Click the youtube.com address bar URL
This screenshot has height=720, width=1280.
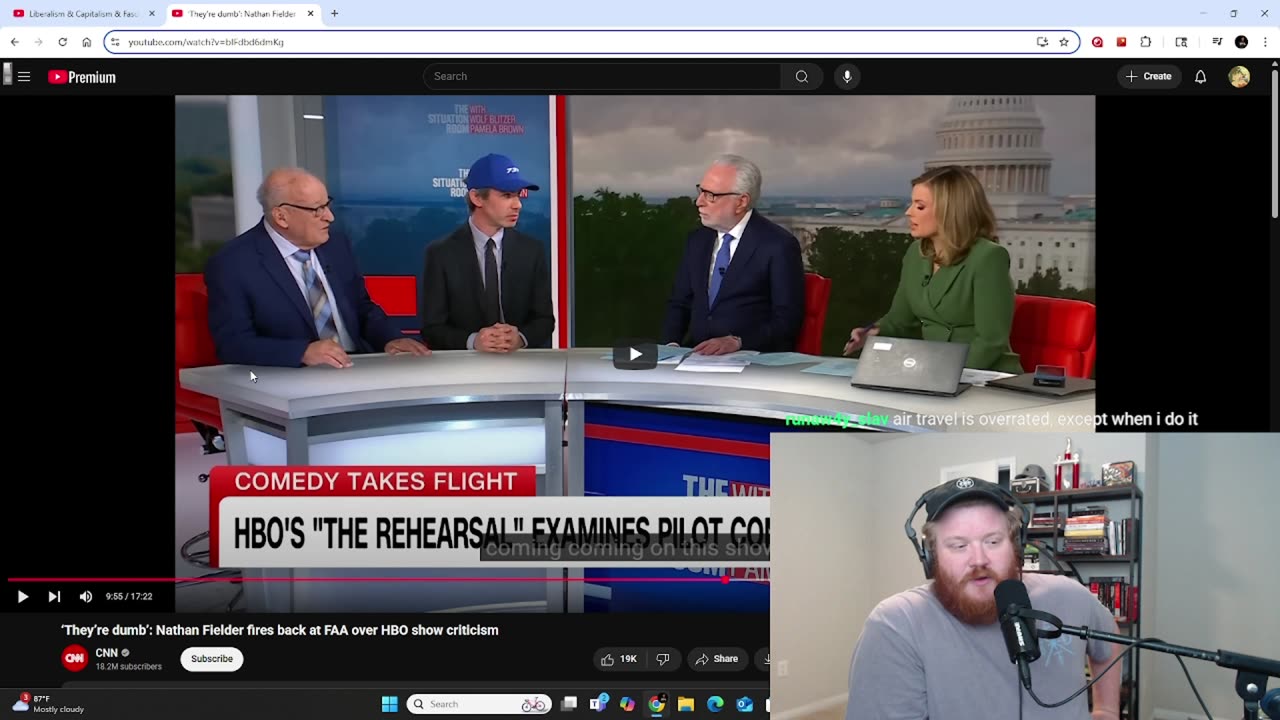[x=206, y=42]
